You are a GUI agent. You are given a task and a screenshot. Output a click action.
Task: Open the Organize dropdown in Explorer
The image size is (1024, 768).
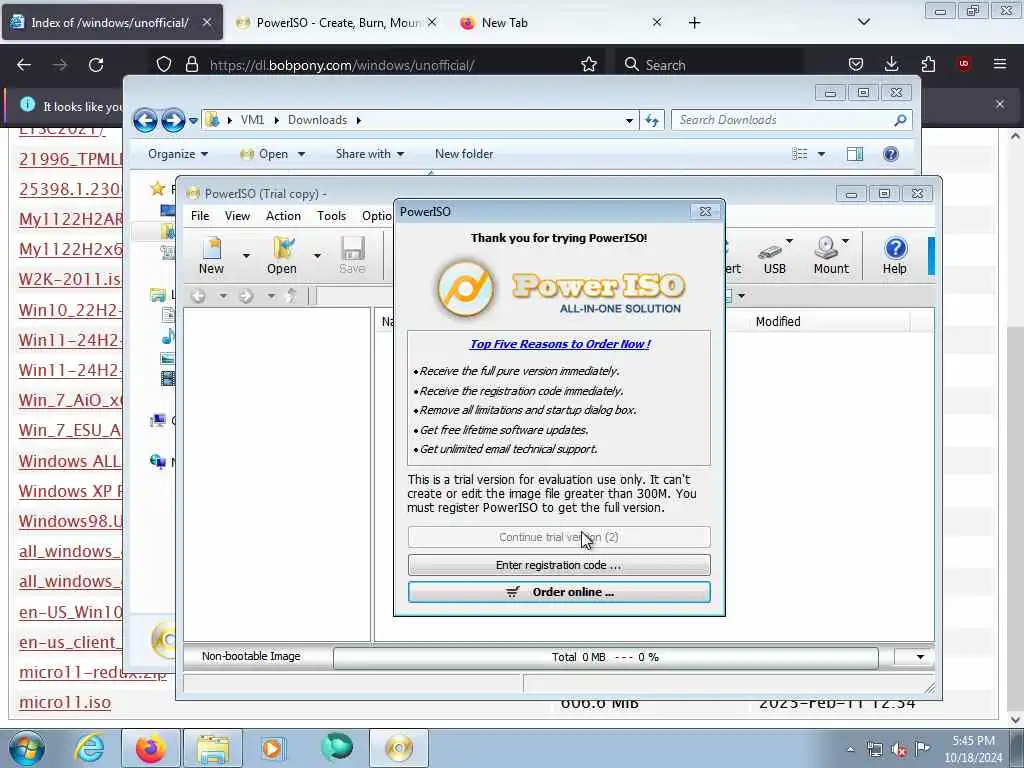[178, 154]
